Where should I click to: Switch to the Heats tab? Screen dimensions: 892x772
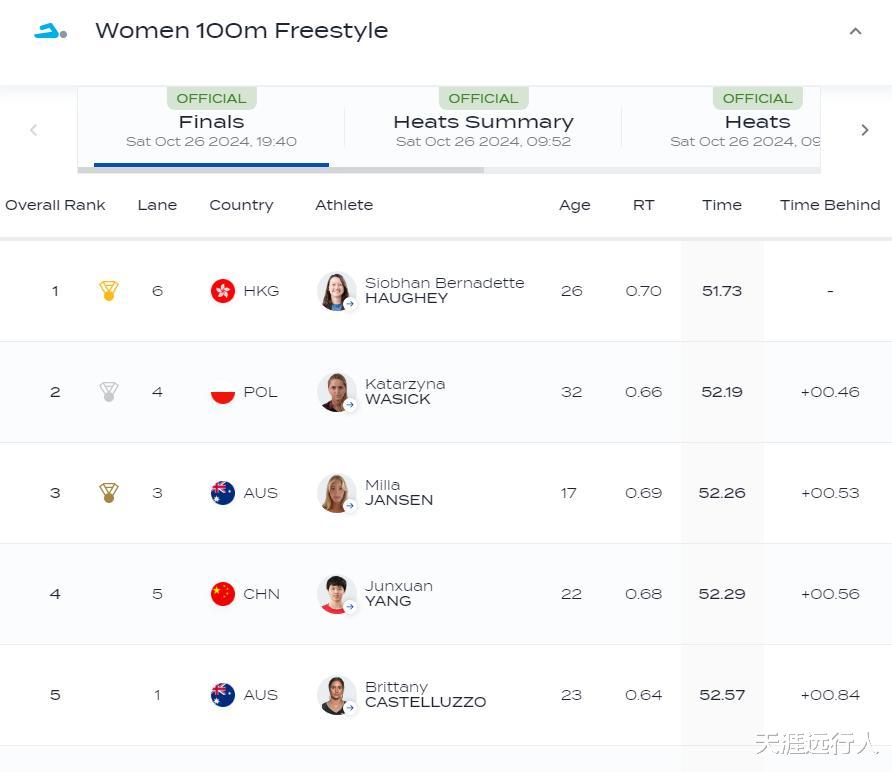tap(756, 123)
